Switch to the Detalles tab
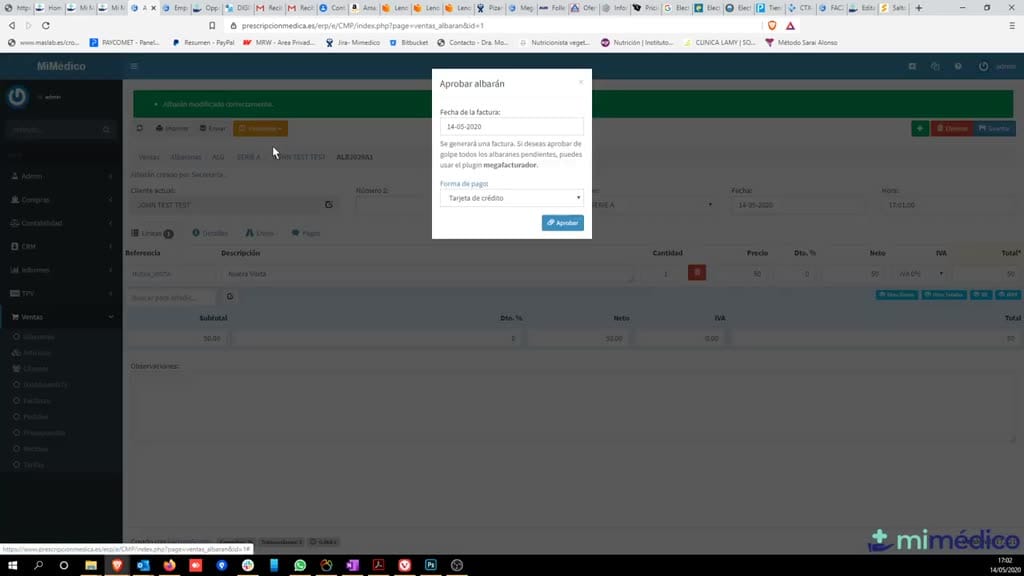 [x=210, y=233]
